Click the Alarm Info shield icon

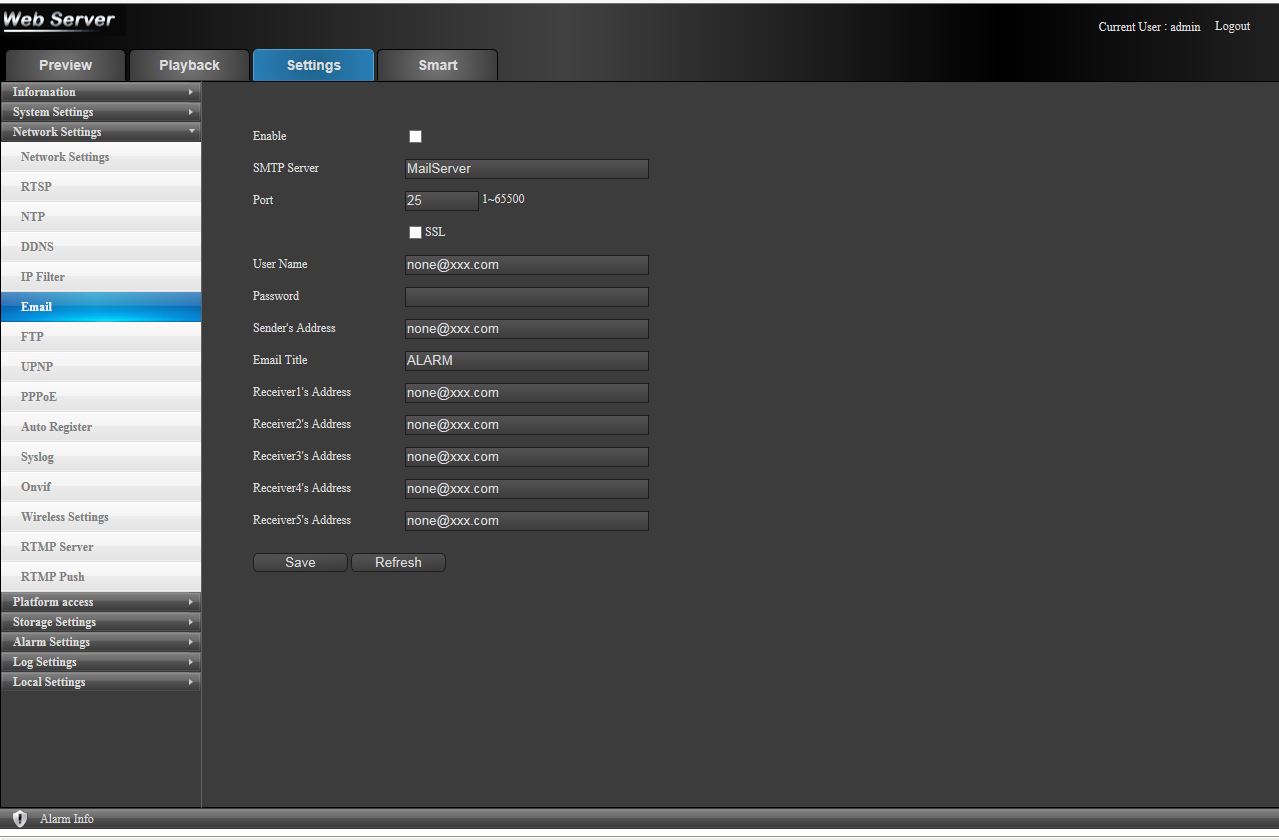[x=20, y=819]
